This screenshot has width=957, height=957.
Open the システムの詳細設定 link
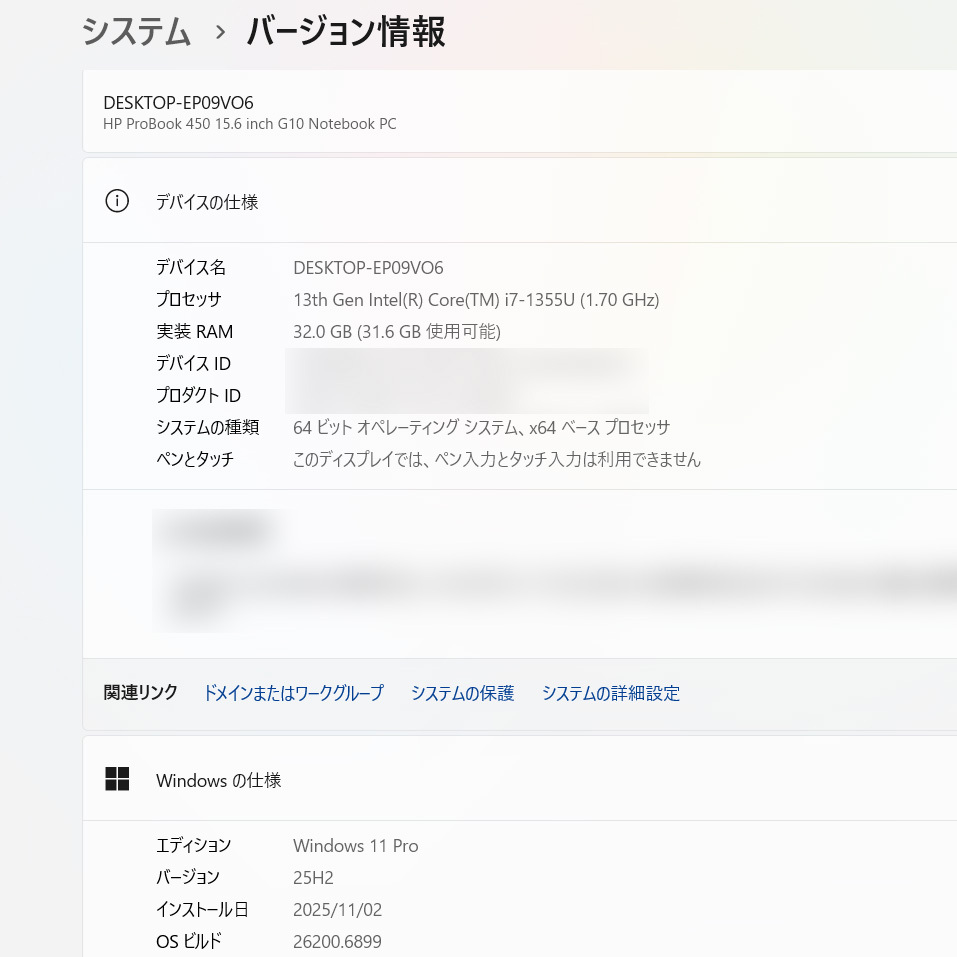click(x=611, y=693)
